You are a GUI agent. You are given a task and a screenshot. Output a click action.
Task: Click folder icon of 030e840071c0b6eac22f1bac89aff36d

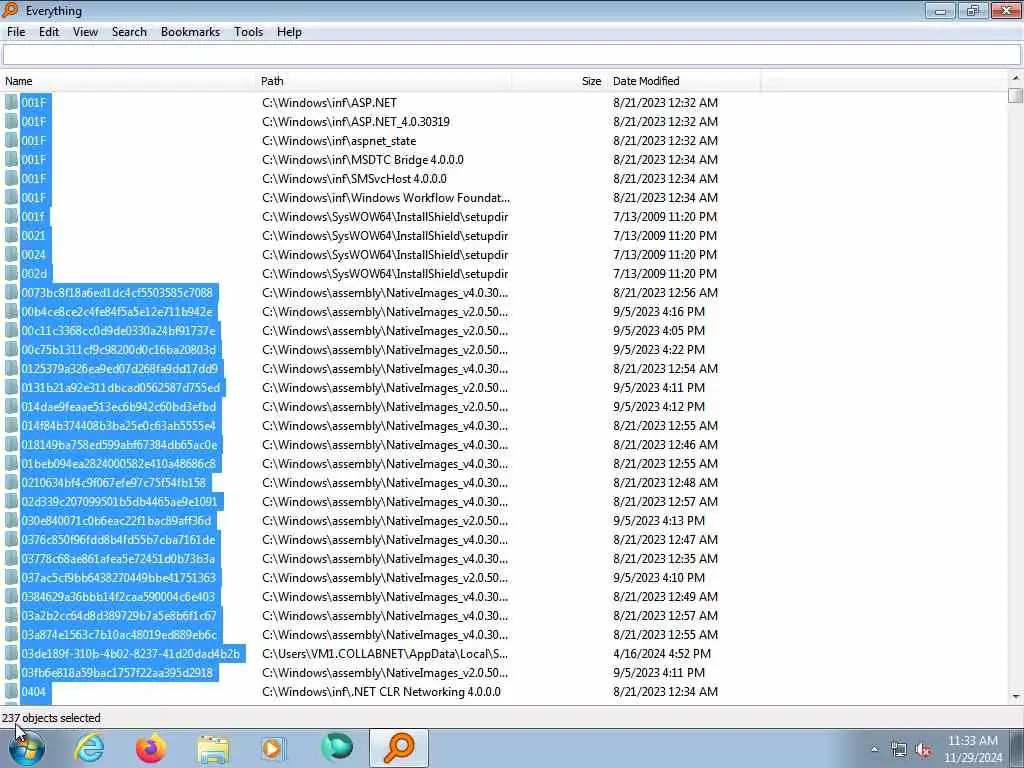coord(11,520)
